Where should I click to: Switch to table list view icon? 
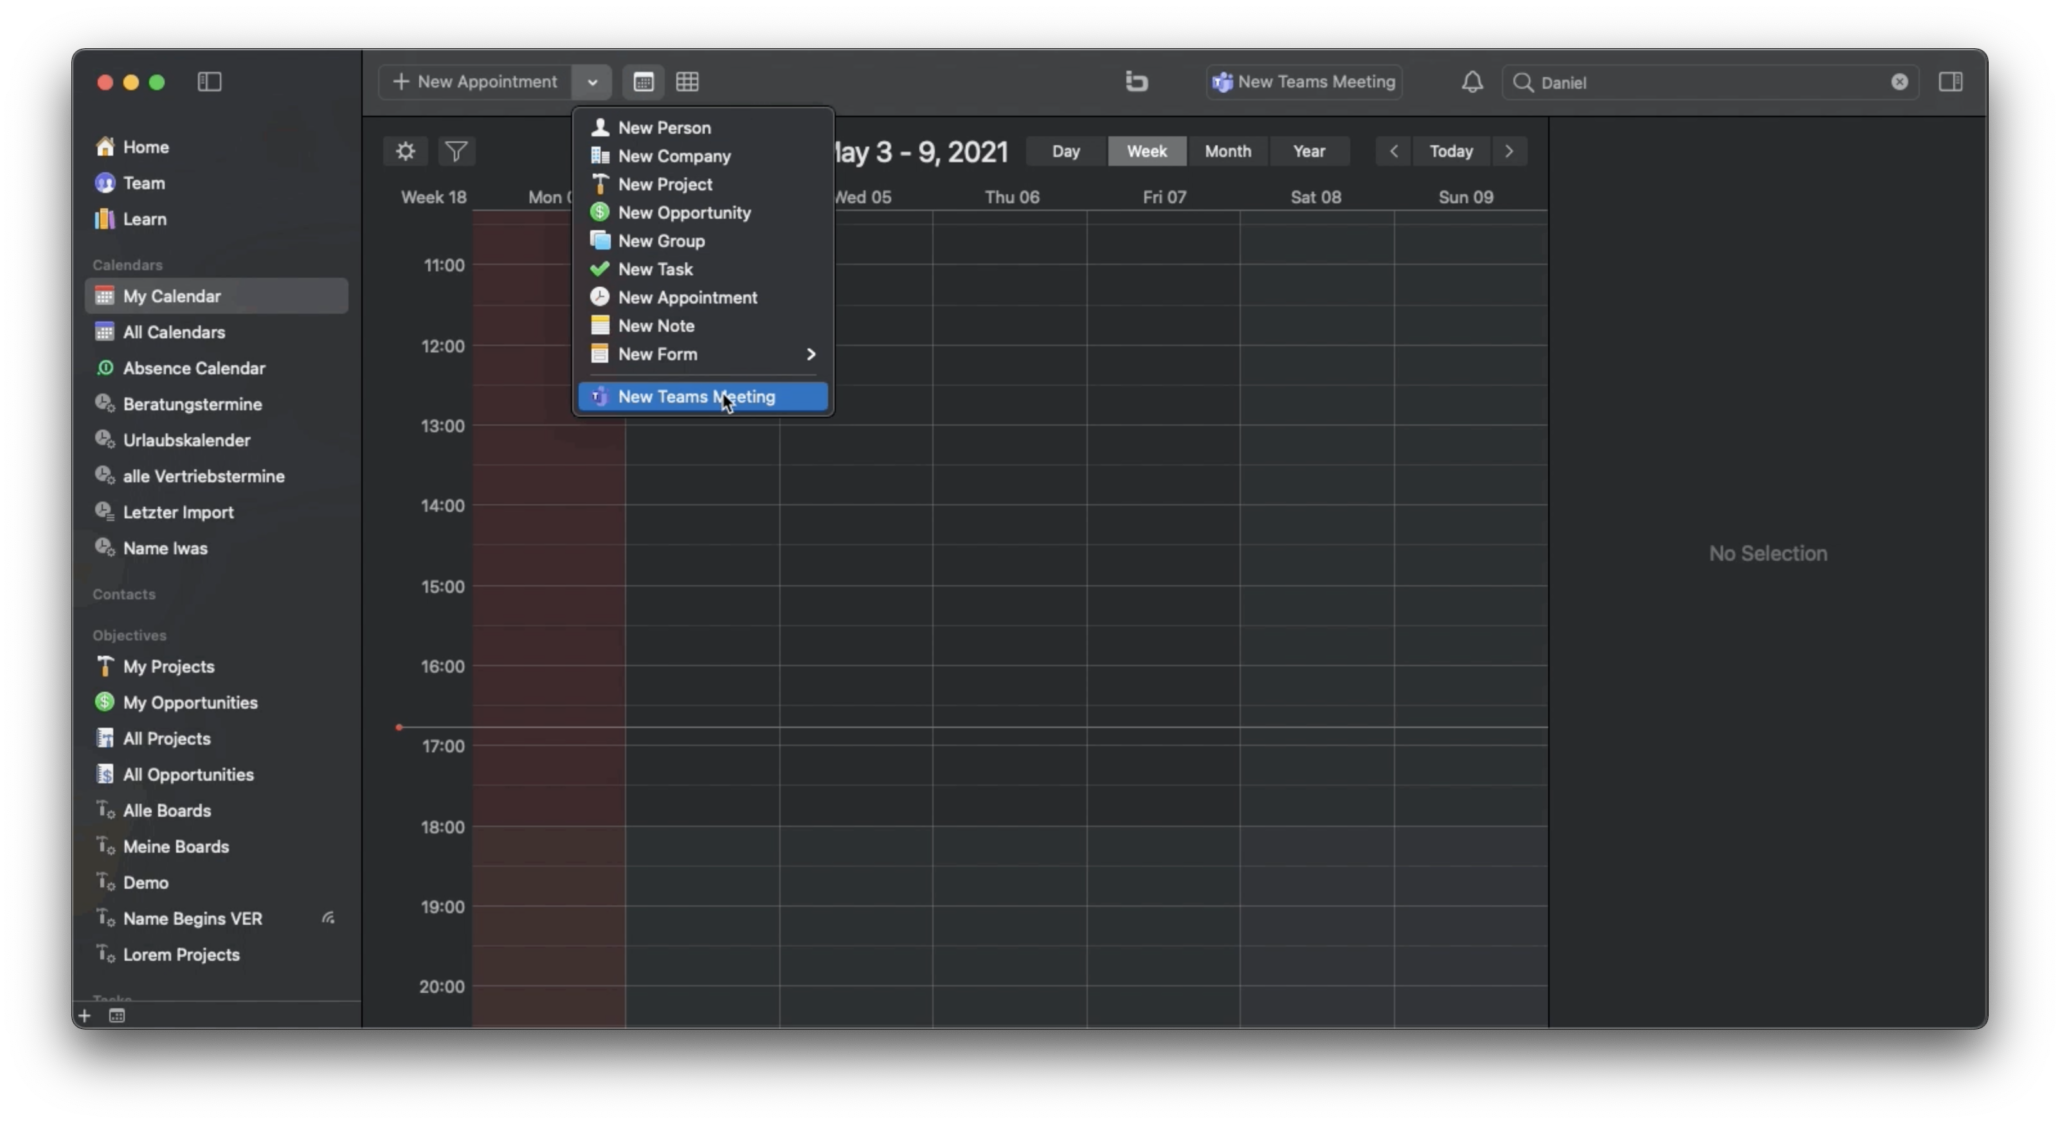pos(687,82)
